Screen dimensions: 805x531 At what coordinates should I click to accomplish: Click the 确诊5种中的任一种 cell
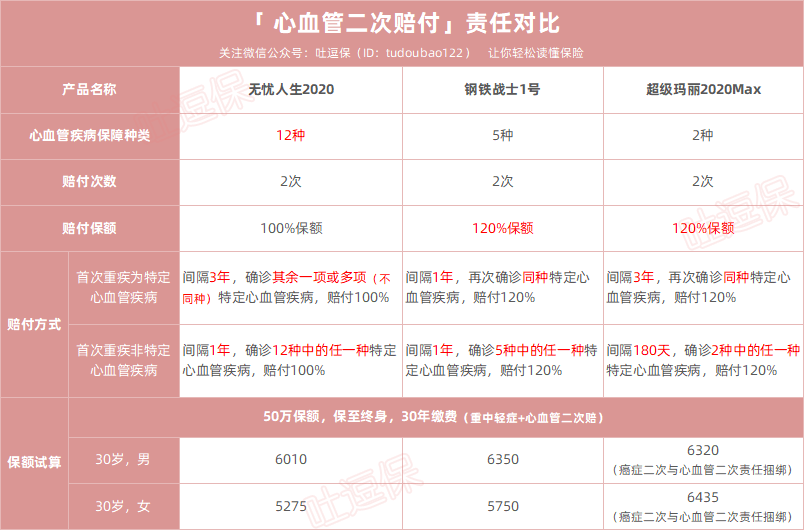(503, 361)
